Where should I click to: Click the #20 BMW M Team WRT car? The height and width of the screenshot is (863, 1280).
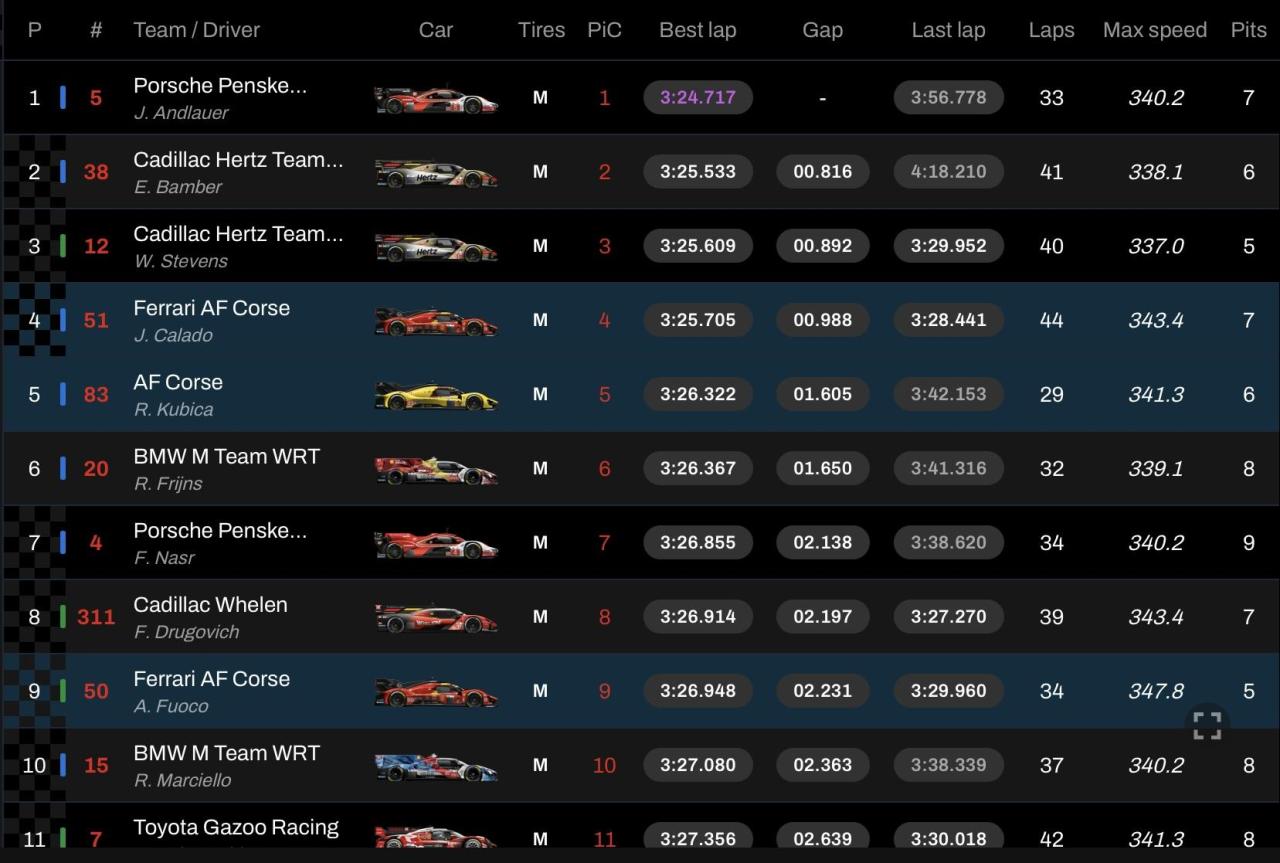tap(435, 470)
